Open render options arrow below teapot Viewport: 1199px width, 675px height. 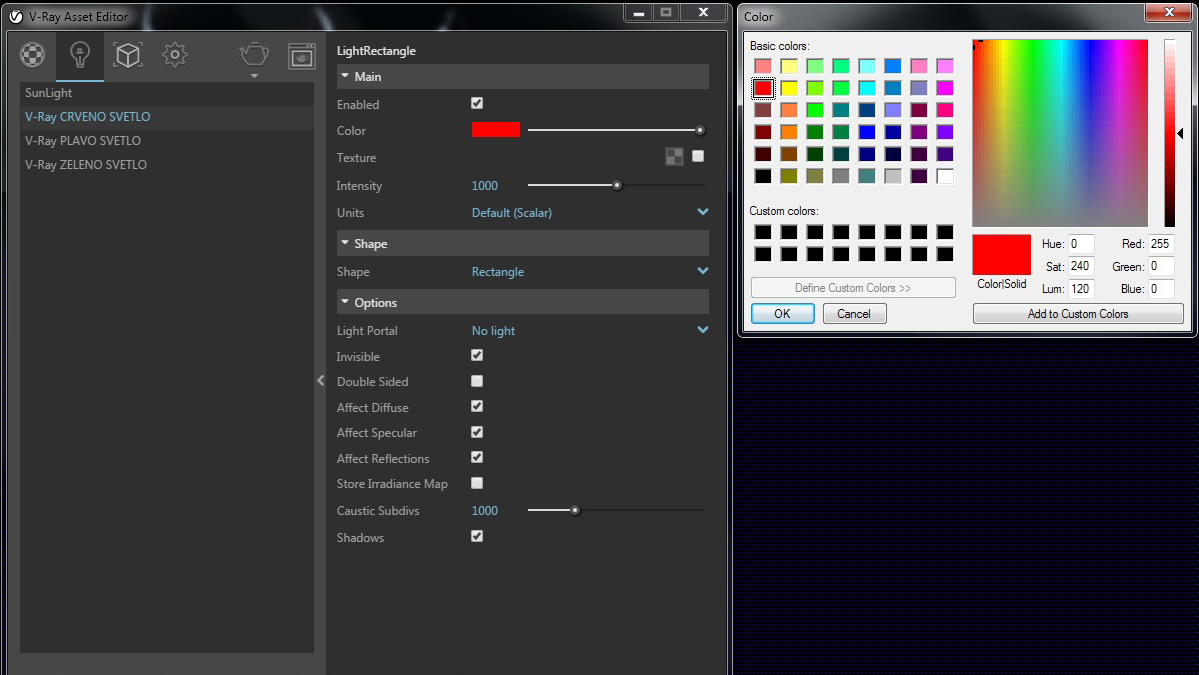point(254,76)
